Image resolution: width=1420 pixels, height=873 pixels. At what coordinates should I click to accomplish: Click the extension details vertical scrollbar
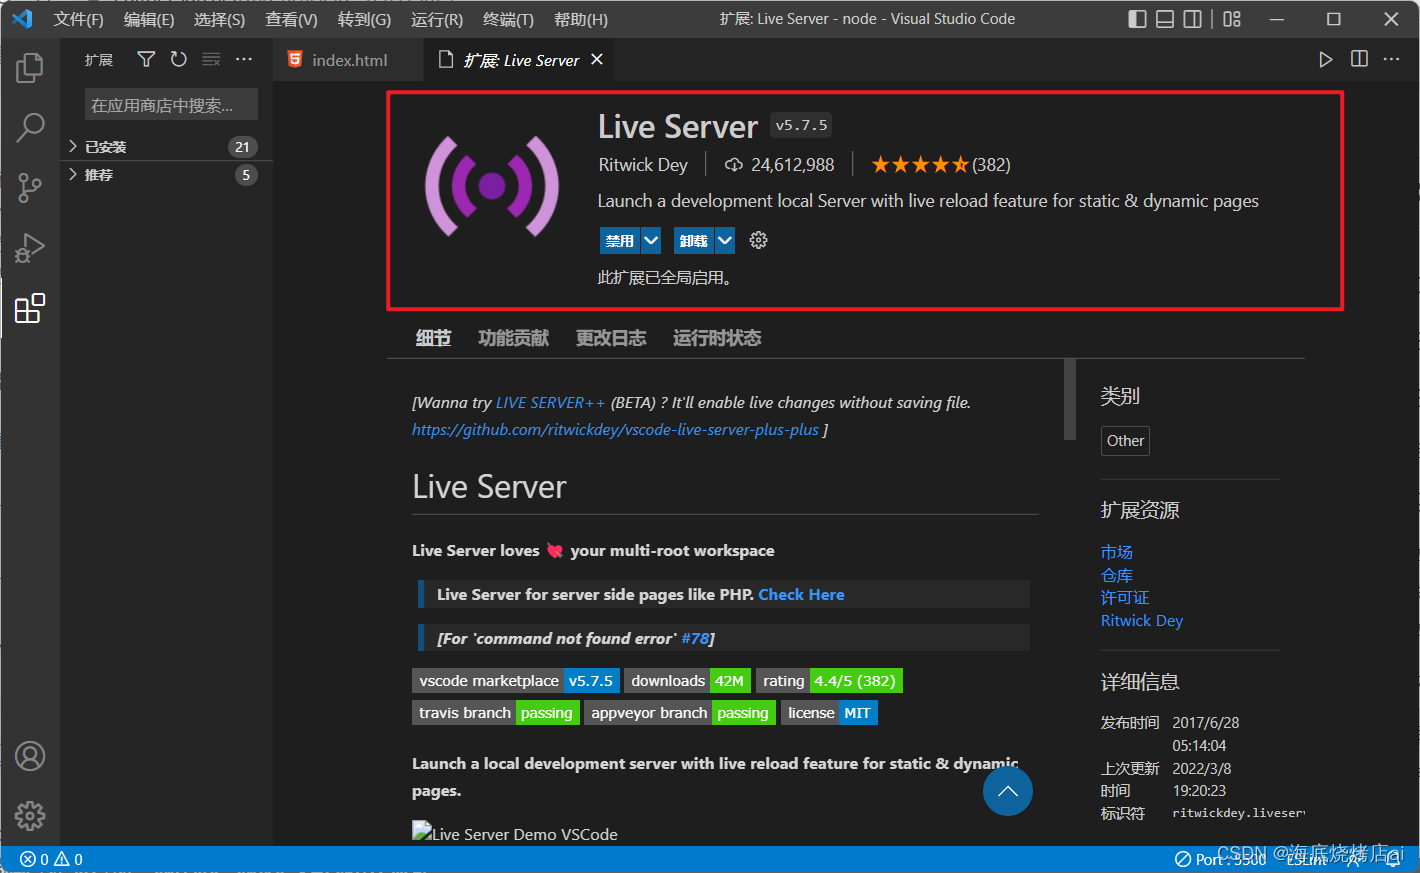pyautogui.click(x=1069, y=400)
